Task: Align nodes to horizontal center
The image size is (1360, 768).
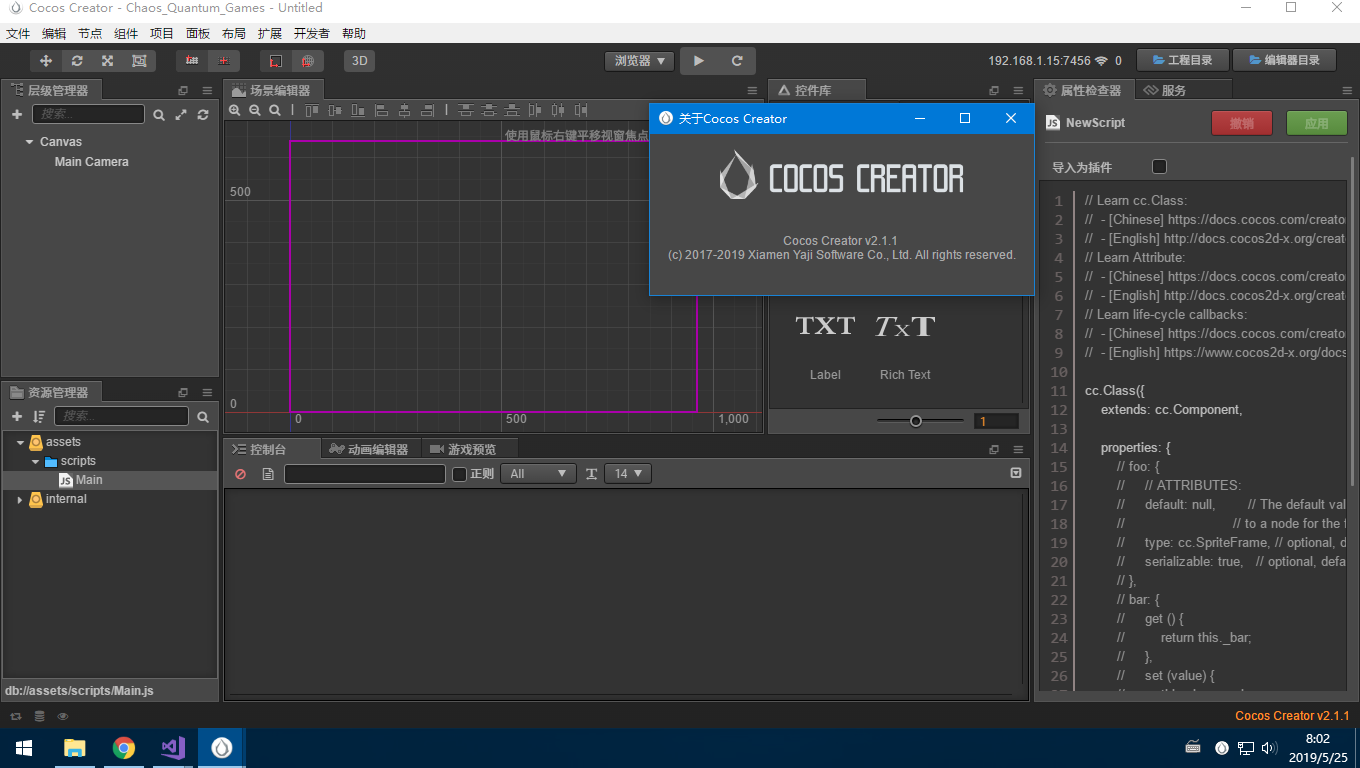Action: coord(404,111)
